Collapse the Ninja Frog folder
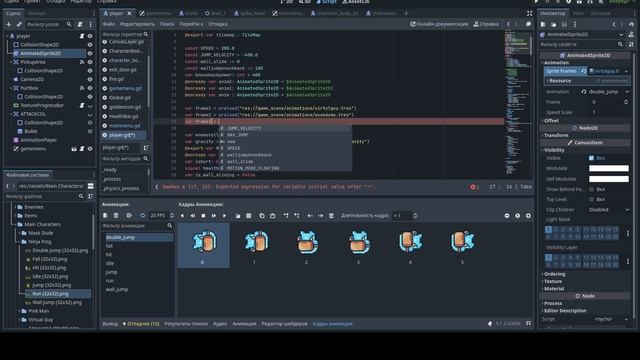Image resolution: width=640 pixels, height=360 pixels. (x=19, y=242)
